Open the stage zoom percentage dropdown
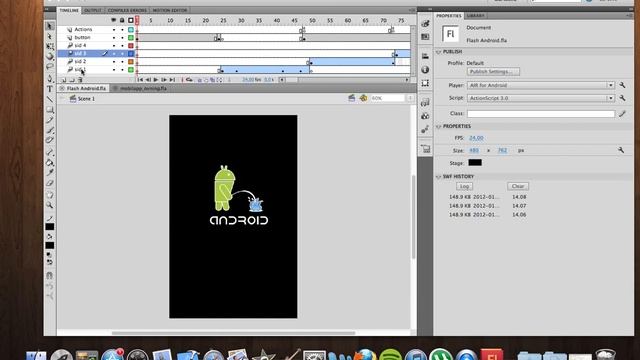The height and width of the screenshot is (360, 640). tap(410, 98)
